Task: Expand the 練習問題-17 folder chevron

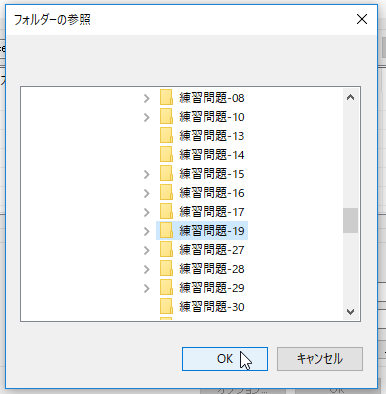Action: pos(147,212)
